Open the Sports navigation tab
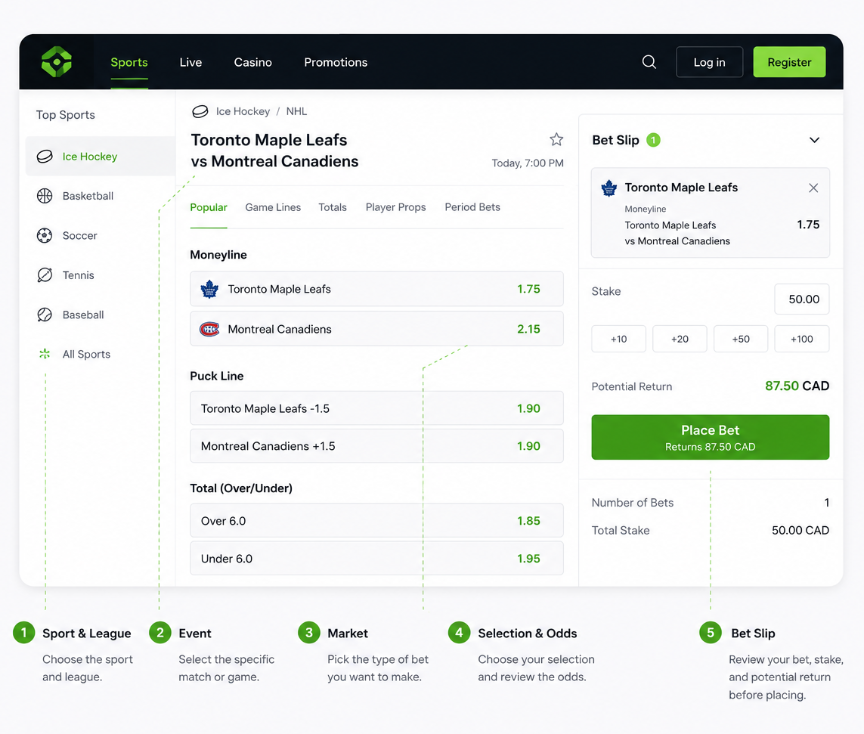The height and width of the screenshot is (734, 864). pyautogui.click(x=129, y=62)
